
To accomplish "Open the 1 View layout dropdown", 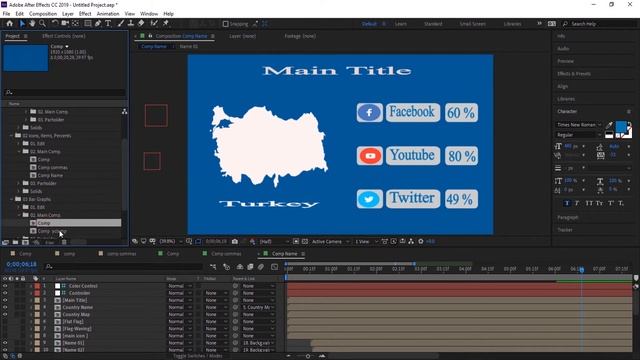I will (x=366, y=242).
